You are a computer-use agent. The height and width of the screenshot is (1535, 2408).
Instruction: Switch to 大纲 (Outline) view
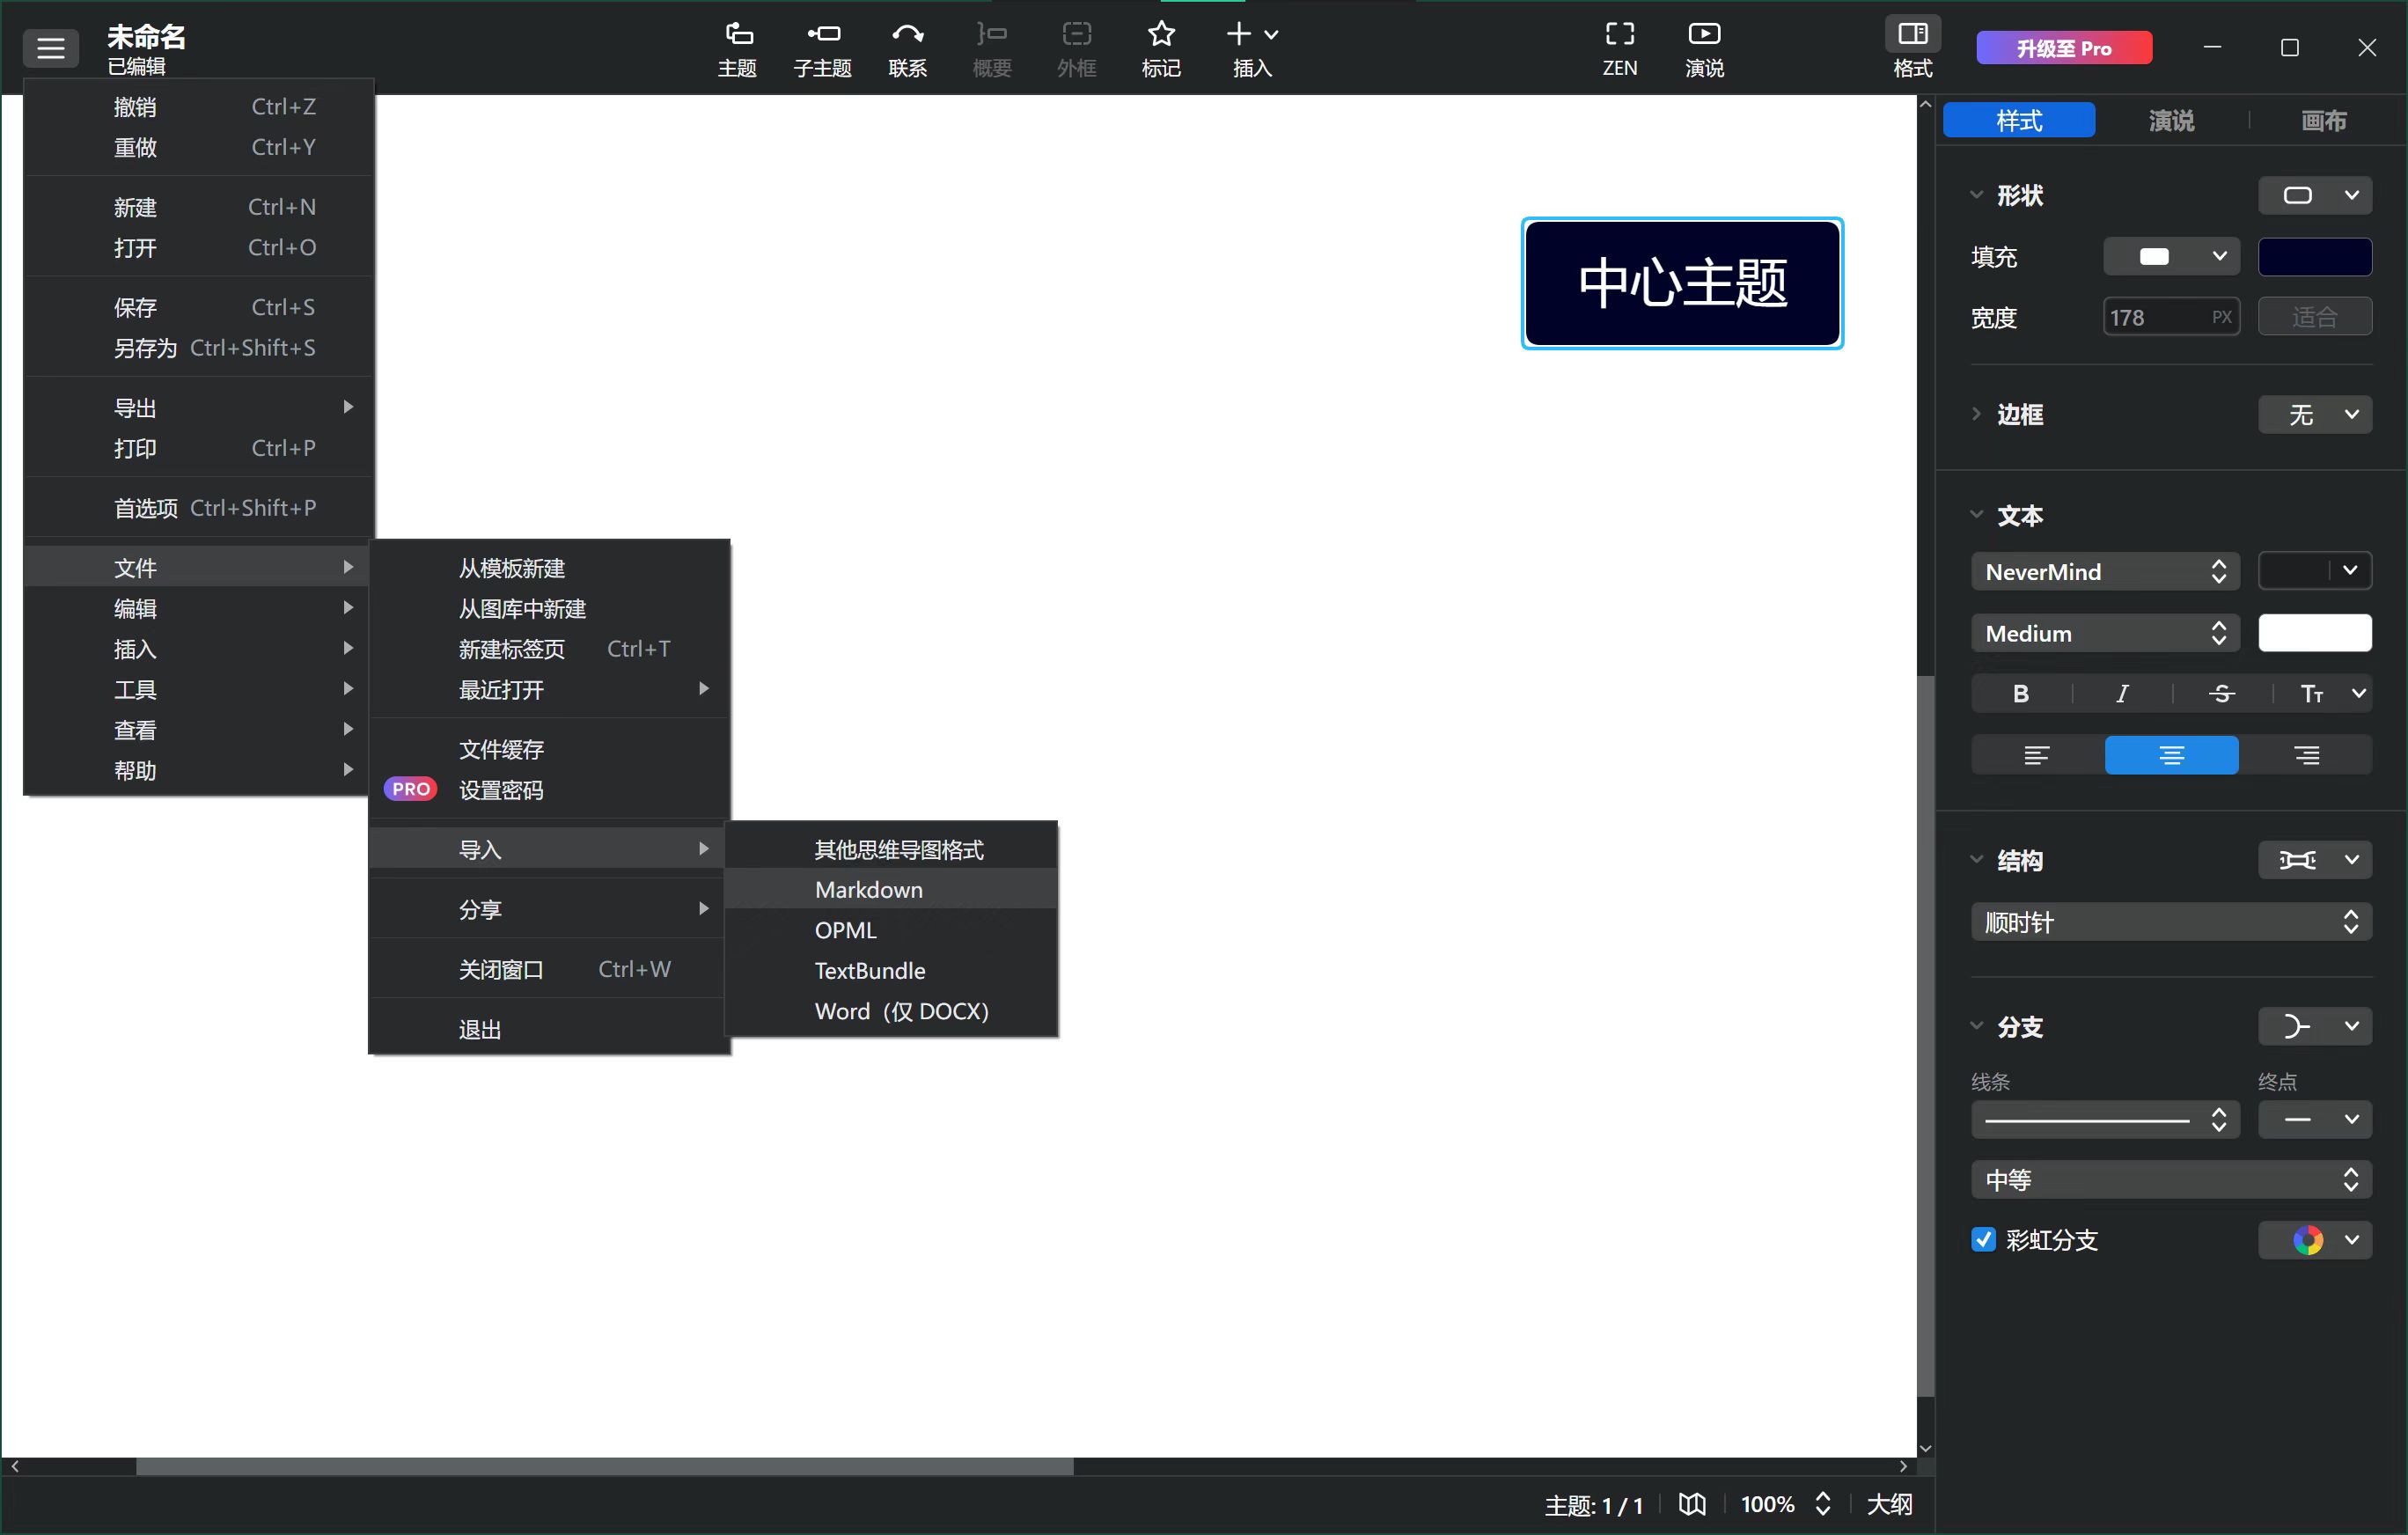1888,1504
